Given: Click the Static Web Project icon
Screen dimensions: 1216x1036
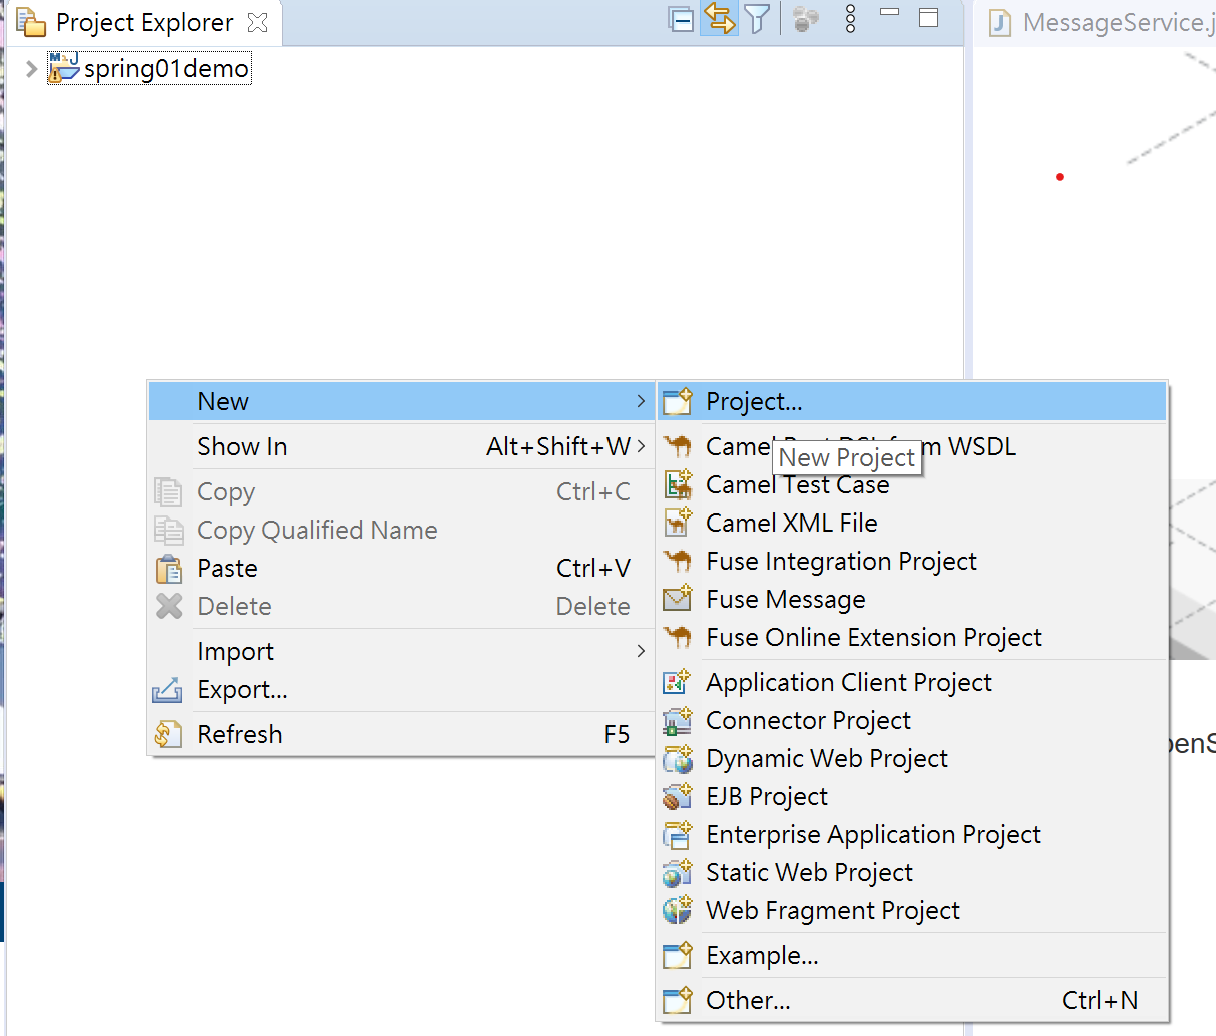Looking at the screenshot, I should click(x=678, y=873).
